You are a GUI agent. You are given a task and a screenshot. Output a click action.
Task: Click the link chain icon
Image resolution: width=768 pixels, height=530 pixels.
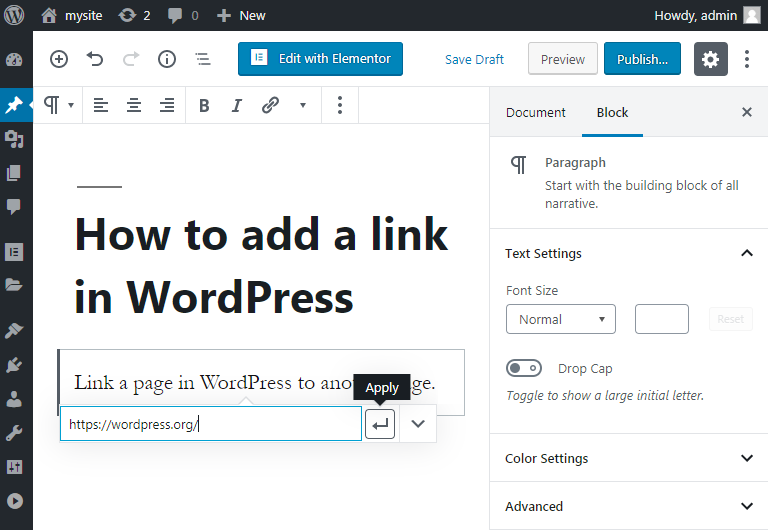coord(270,105)
